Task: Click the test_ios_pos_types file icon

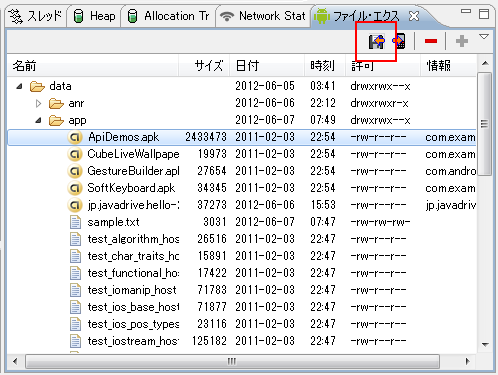Action: click(75, 324)
